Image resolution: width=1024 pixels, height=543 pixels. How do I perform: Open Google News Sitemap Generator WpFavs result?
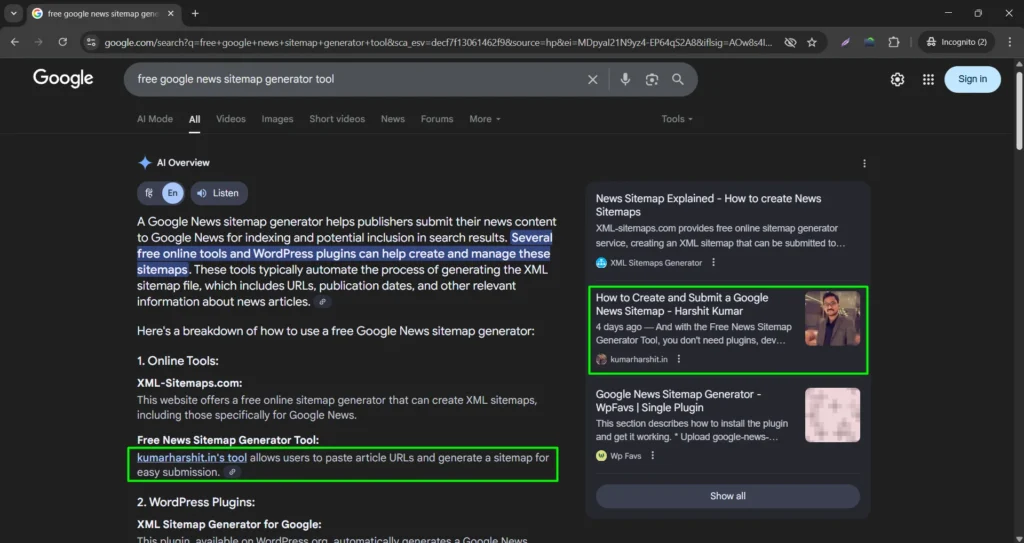[679, 401]
